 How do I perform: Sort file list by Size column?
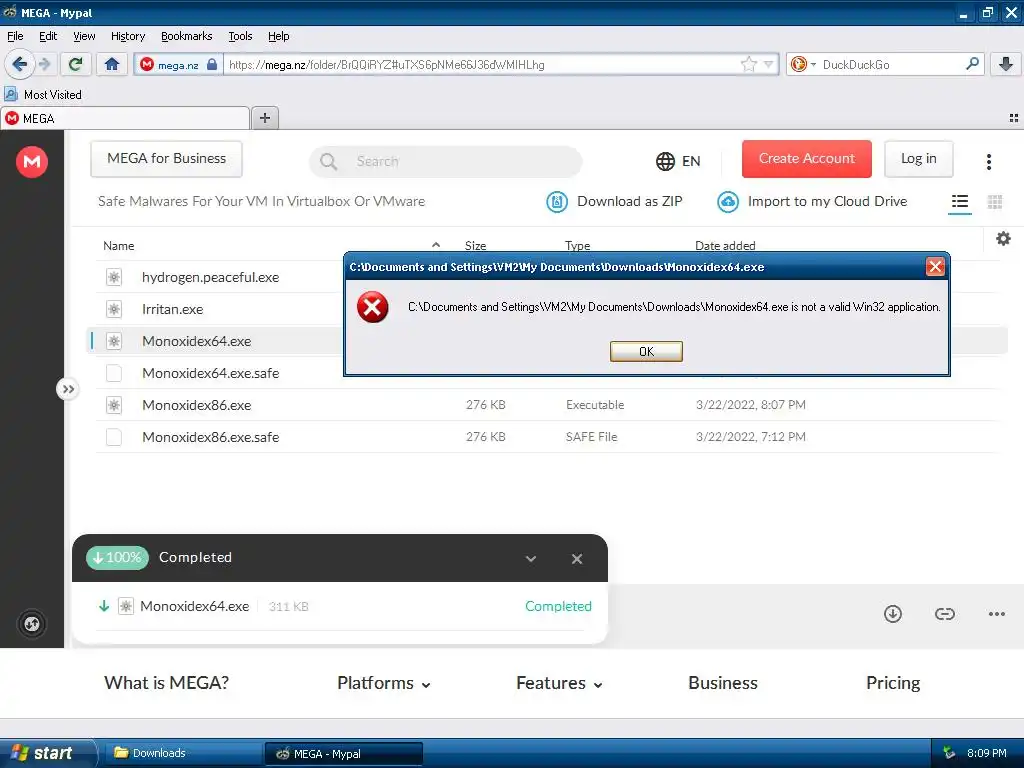pos(475,246)
